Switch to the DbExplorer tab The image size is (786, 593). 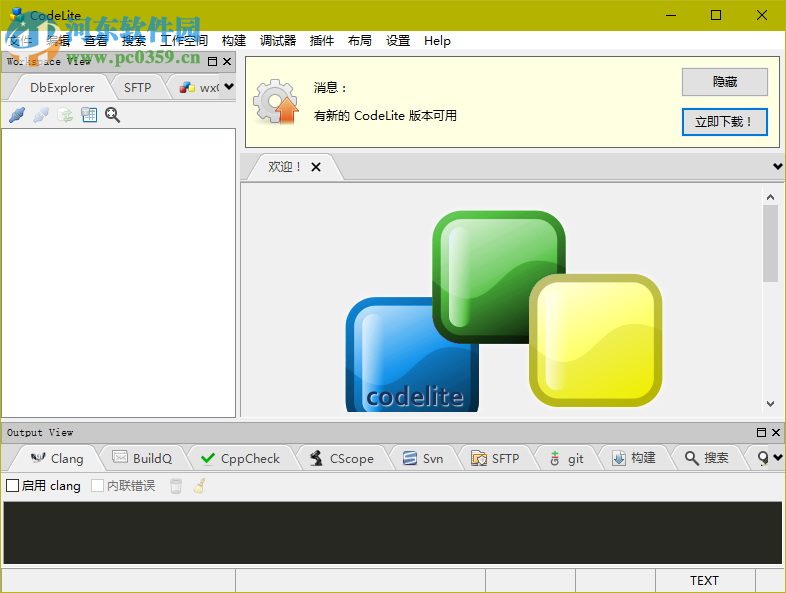[62, 88]
